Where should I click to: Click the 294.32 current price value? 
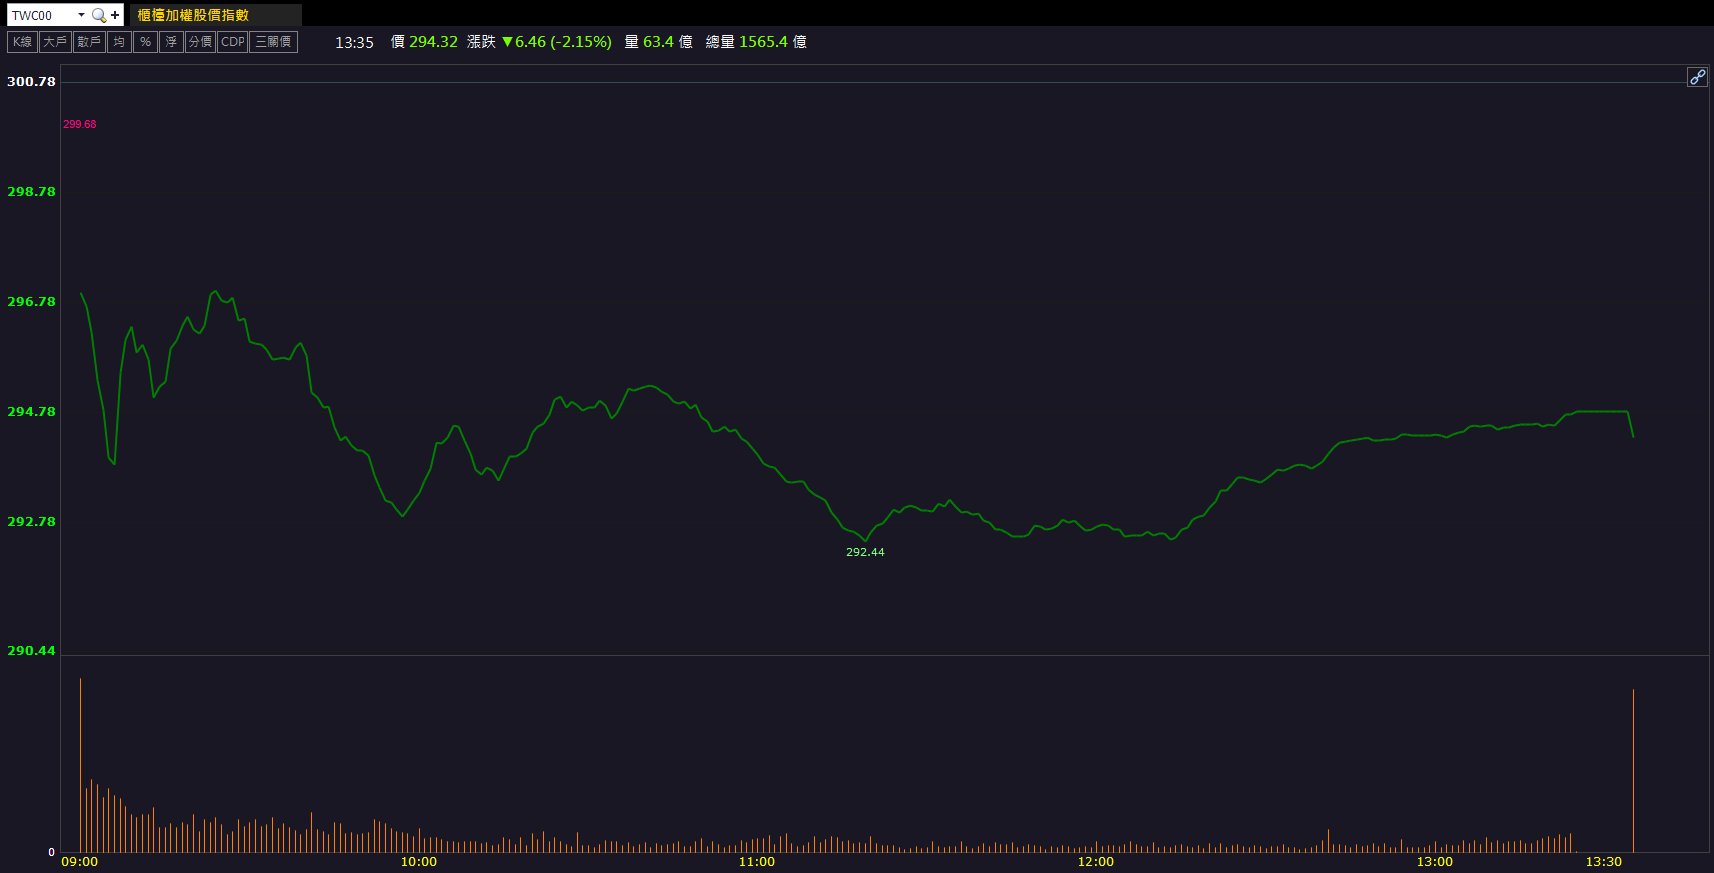click(x=433, y=42)
